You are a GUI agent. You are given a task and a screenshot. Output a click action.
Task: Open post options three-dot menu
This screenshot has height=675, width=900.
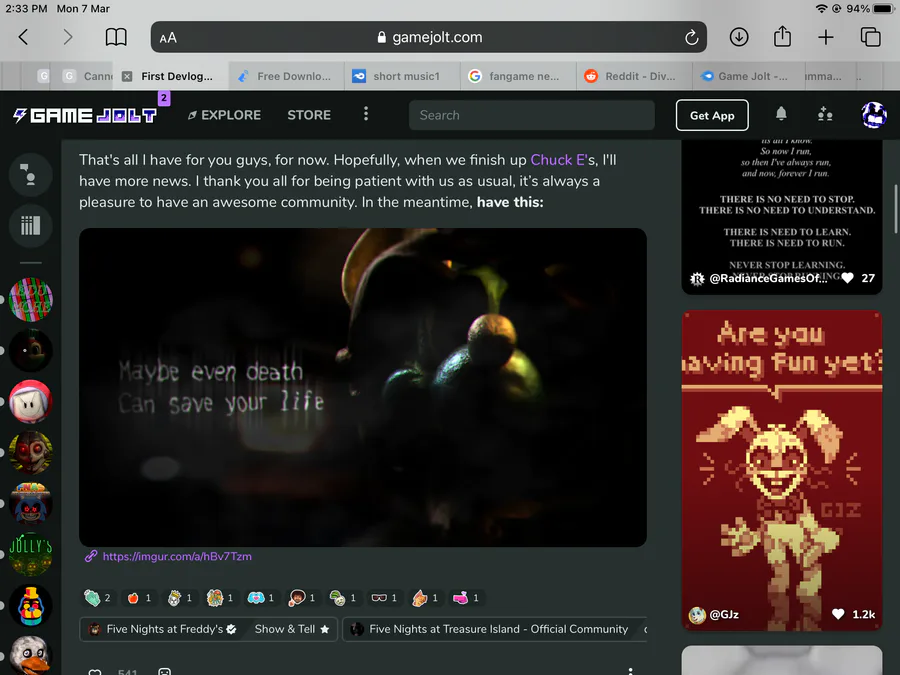[x=630, y=670]
